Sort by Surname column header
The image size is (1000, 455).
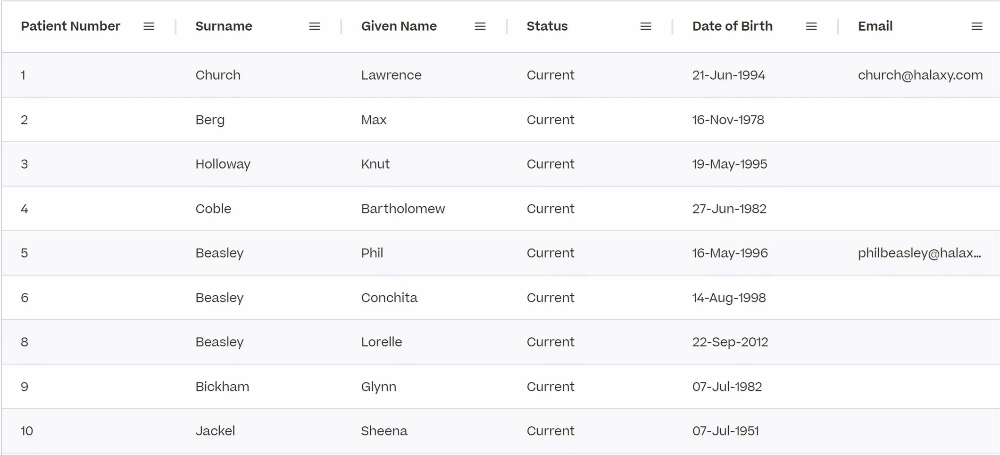(x=224, y=26)
